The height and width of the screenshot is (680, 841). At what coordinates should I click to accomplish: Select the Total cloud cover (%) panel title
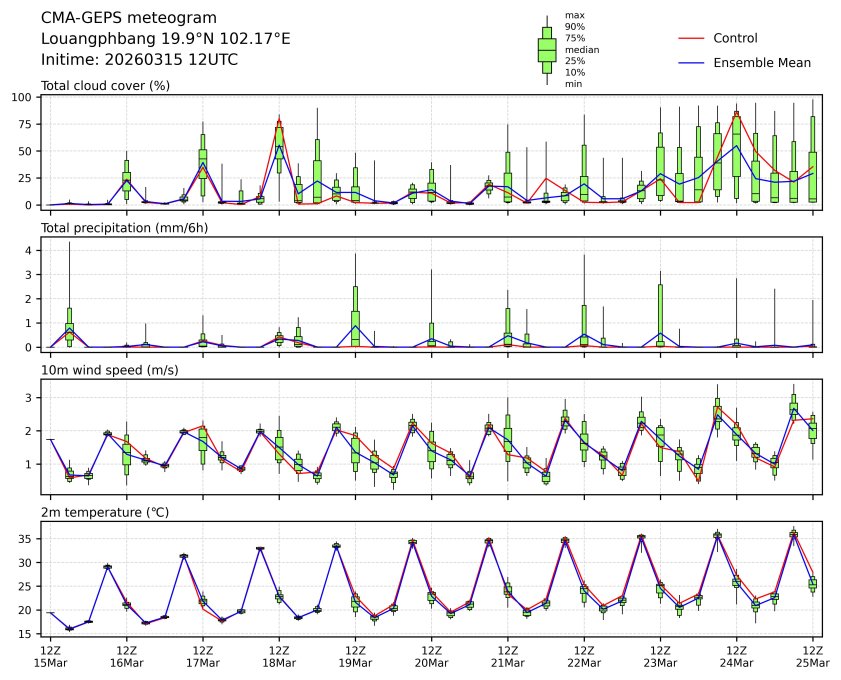click(105, 85)
